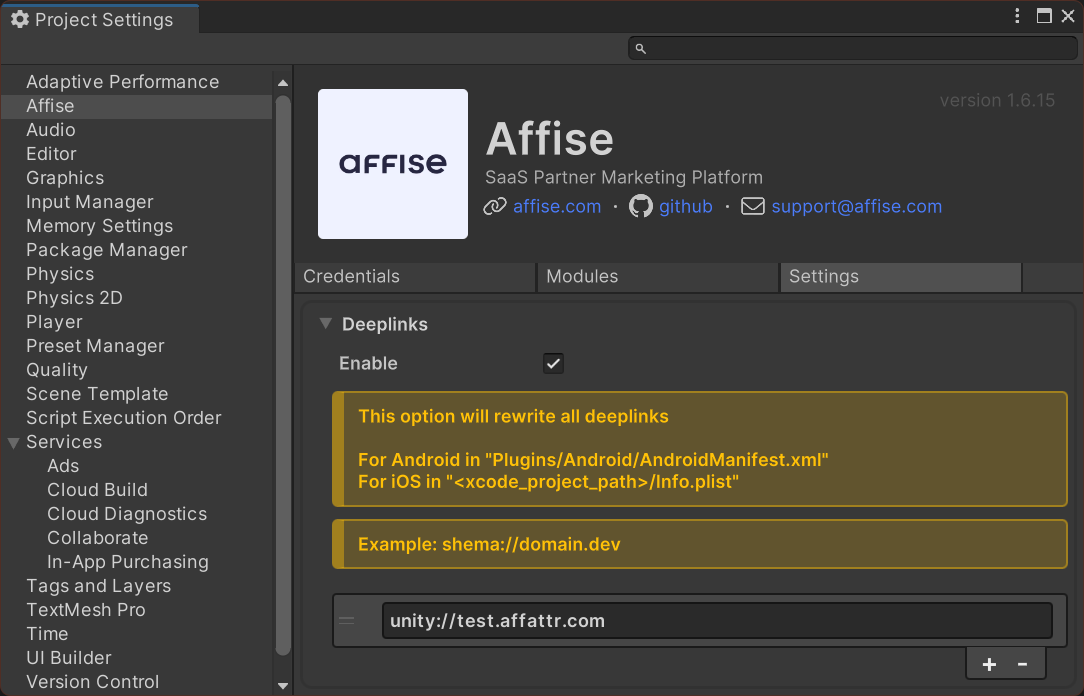
Task: Click the minus button to remove a deeplink
Action: click(x=1023, y=663)
